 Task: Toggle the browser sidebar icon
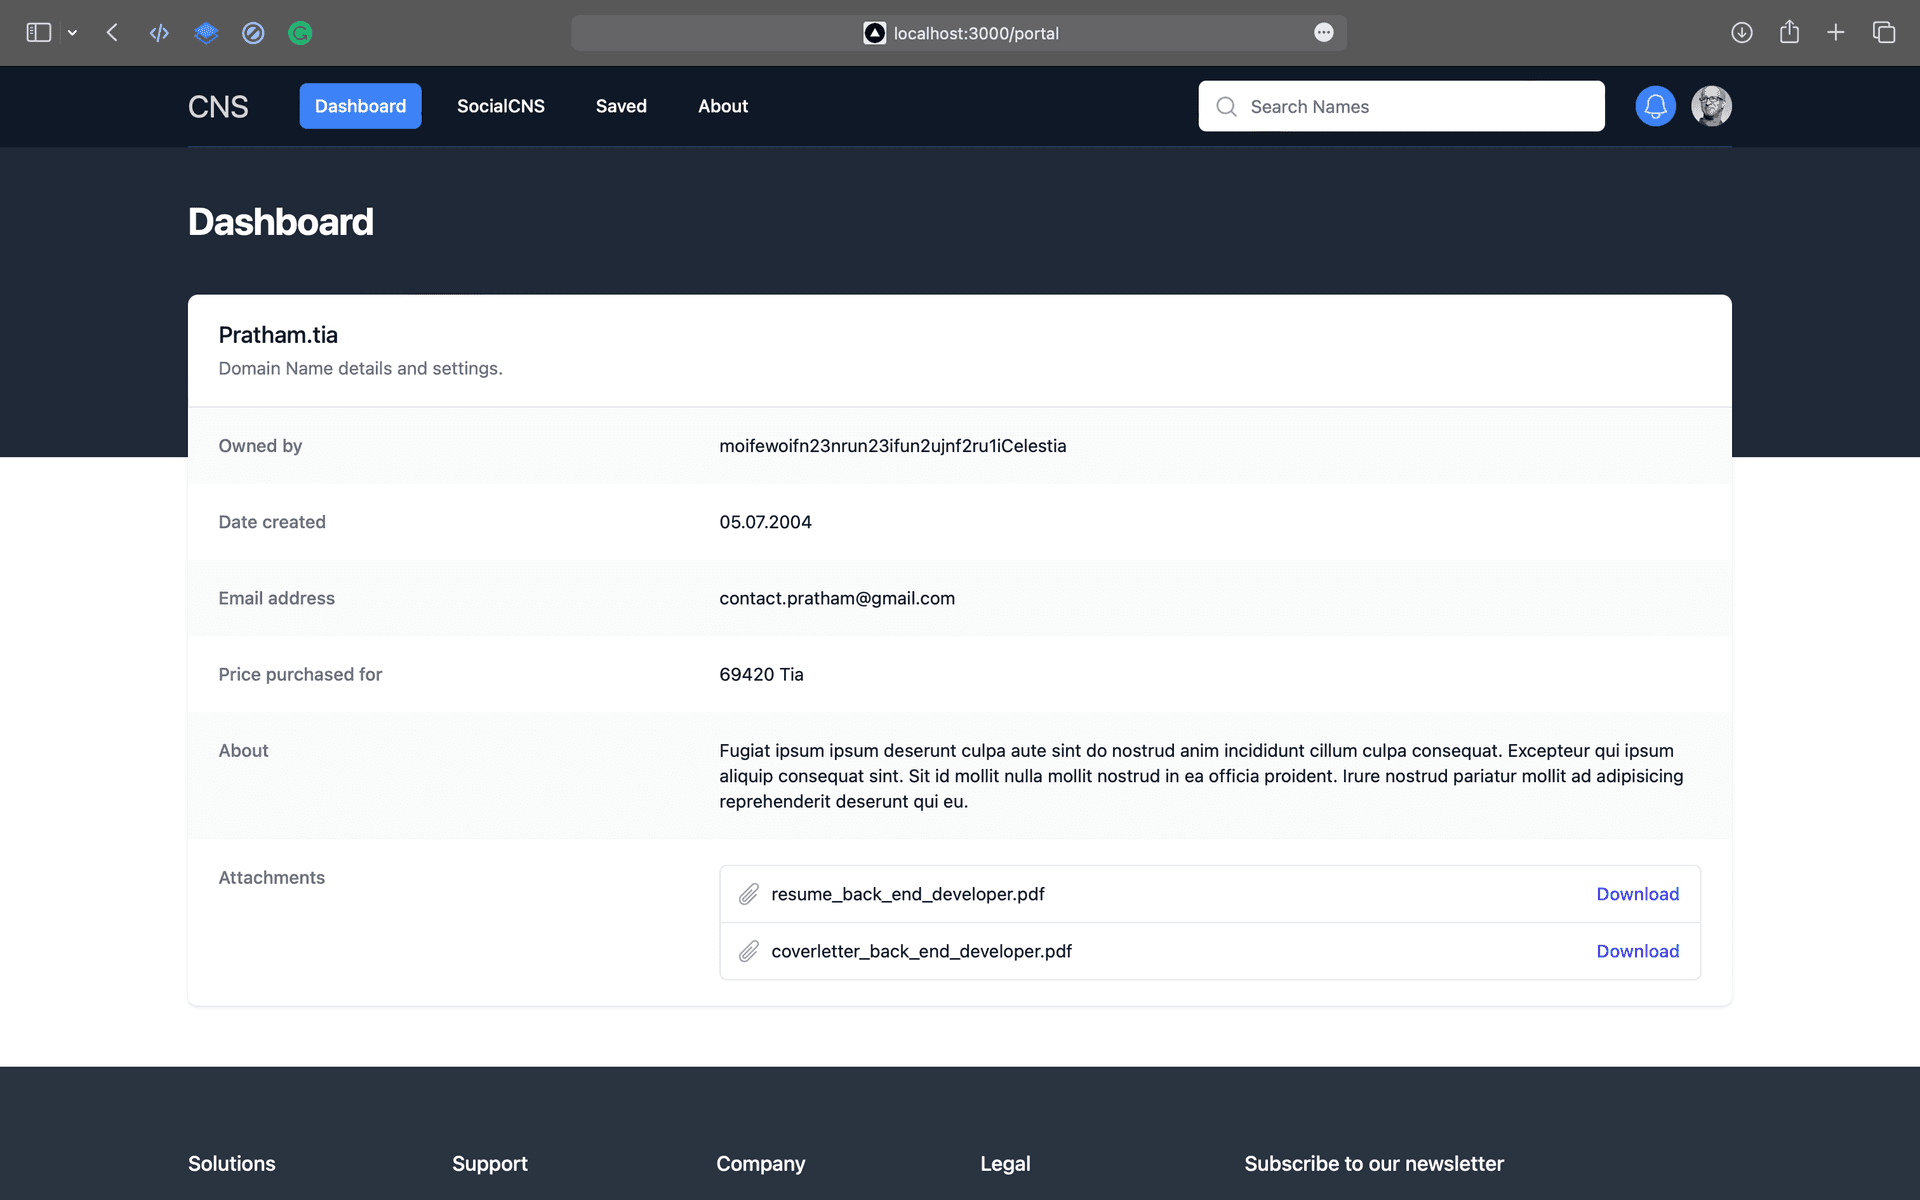pyautogui.click(x=38, y=32)
